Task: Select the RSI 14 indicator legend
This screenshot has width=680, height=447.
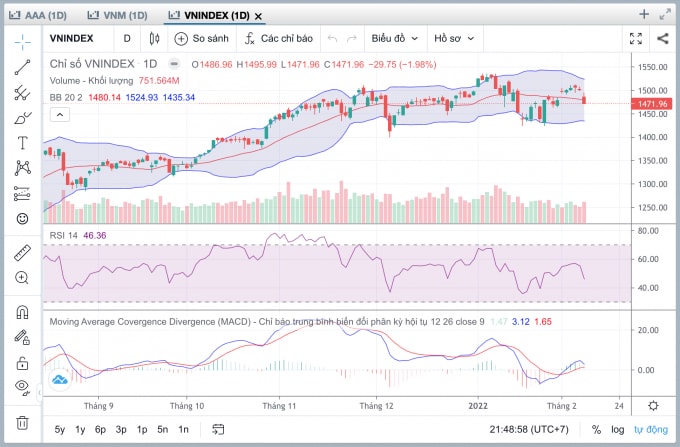Action: click(x=64, y=235)
